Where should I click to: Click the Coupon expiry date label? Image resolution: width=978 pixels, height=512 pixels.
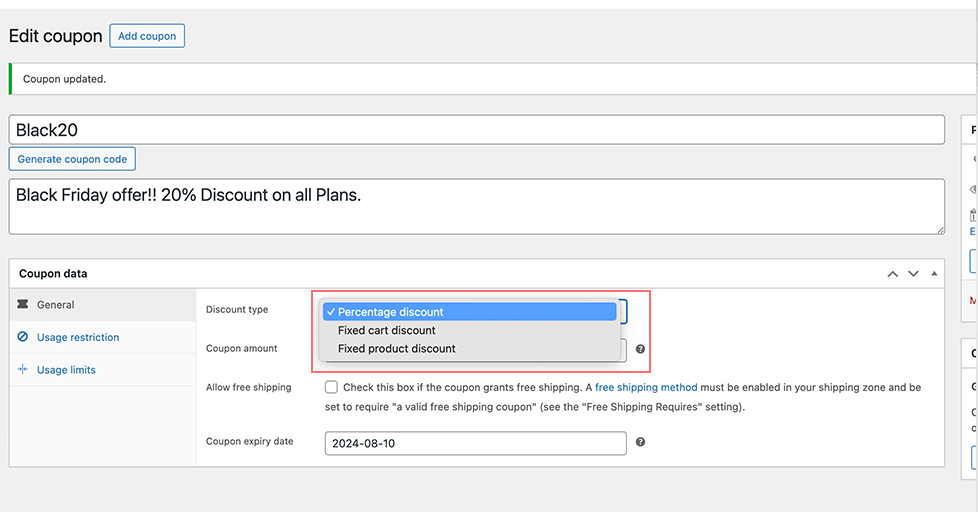(249, 442)
